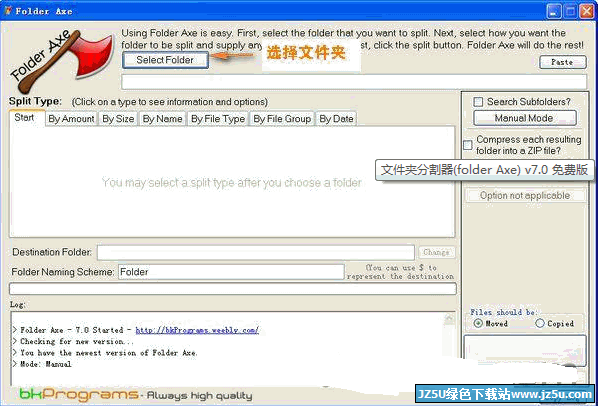Switch to the By Size tab
This screenshot has width=598, height=406.
click(x=118, y=119)
